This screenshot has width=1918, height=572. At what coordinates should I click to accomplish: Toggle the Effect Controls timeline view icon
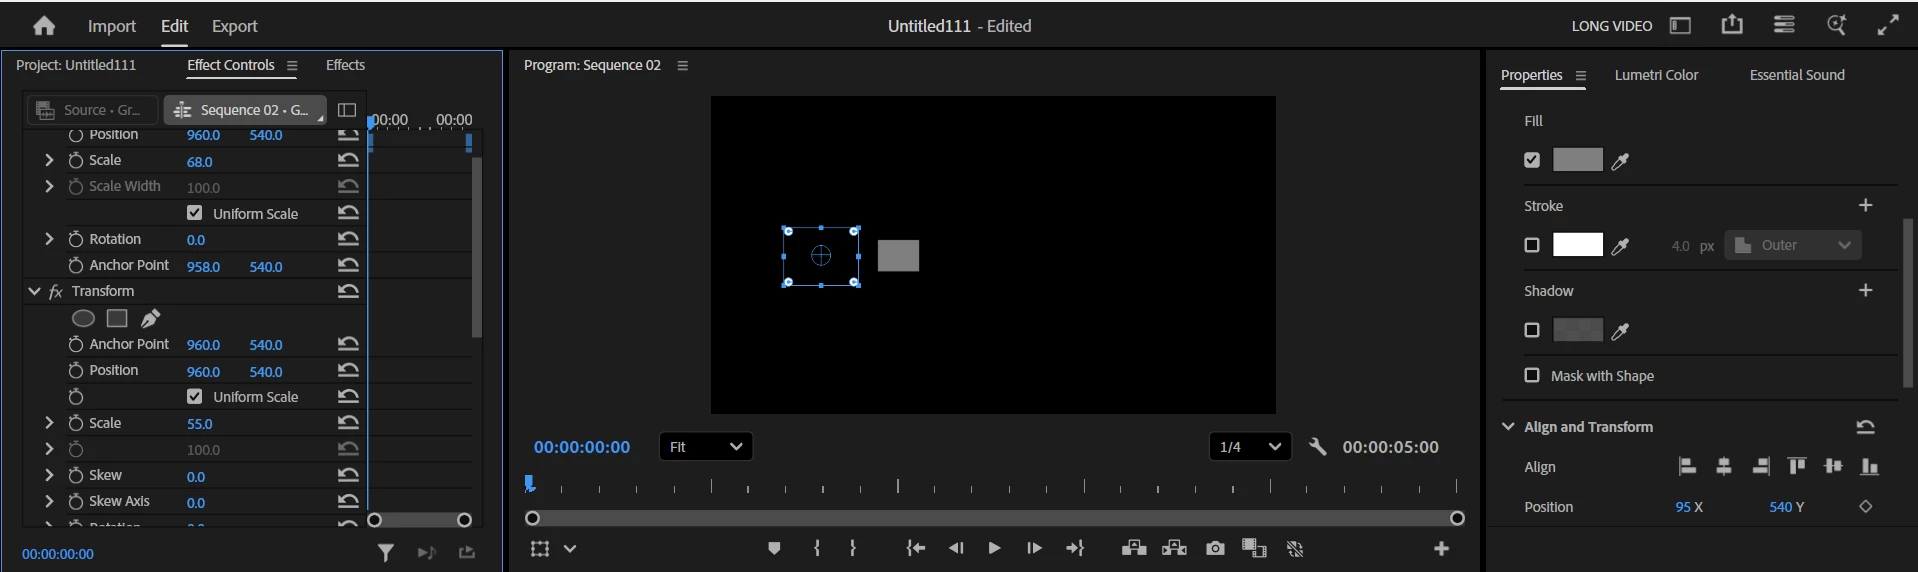[x=347, y=110]
